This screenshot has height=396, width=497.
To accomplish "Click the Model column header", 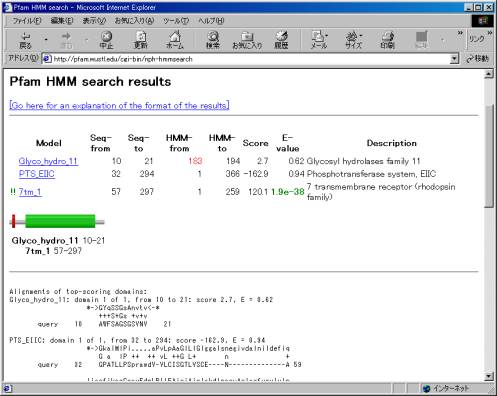I will pos(49,143).
